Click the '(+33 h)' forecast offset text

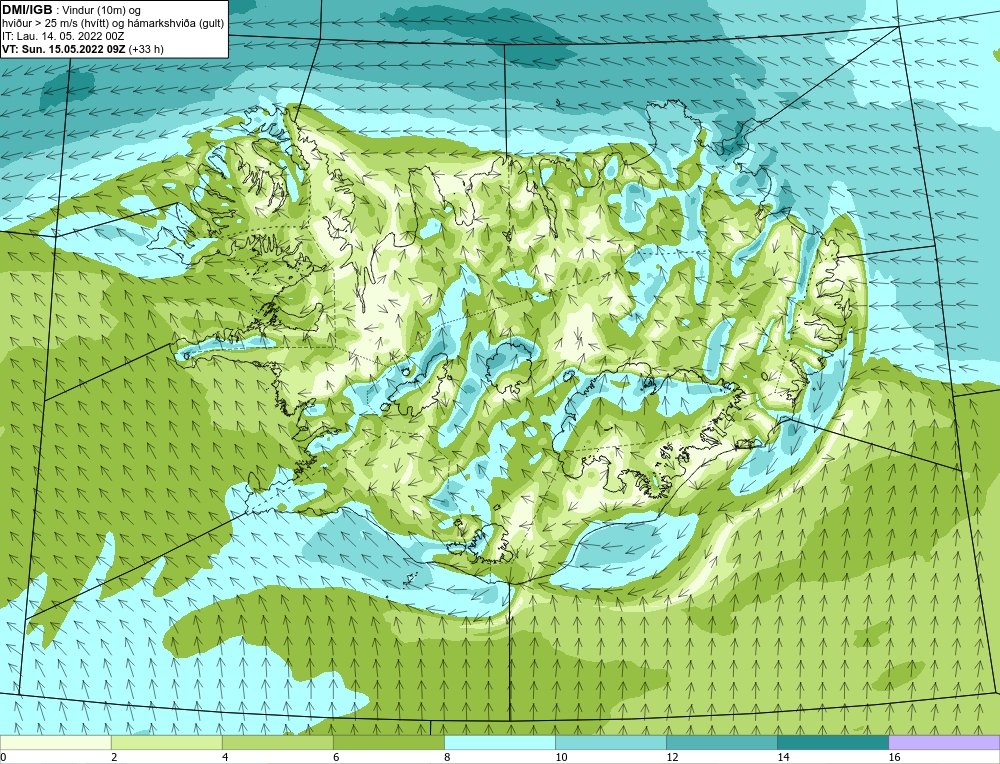point(146,49)
